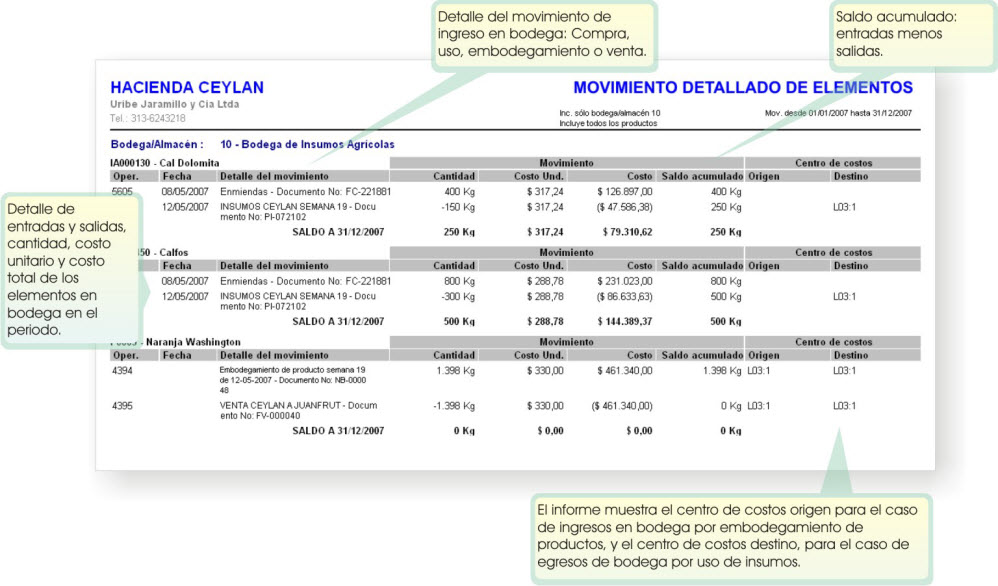Image resolution: width=998 pixels, height=586 pixels.
Task: Select operation number 4394
Action: click(122, 370)
